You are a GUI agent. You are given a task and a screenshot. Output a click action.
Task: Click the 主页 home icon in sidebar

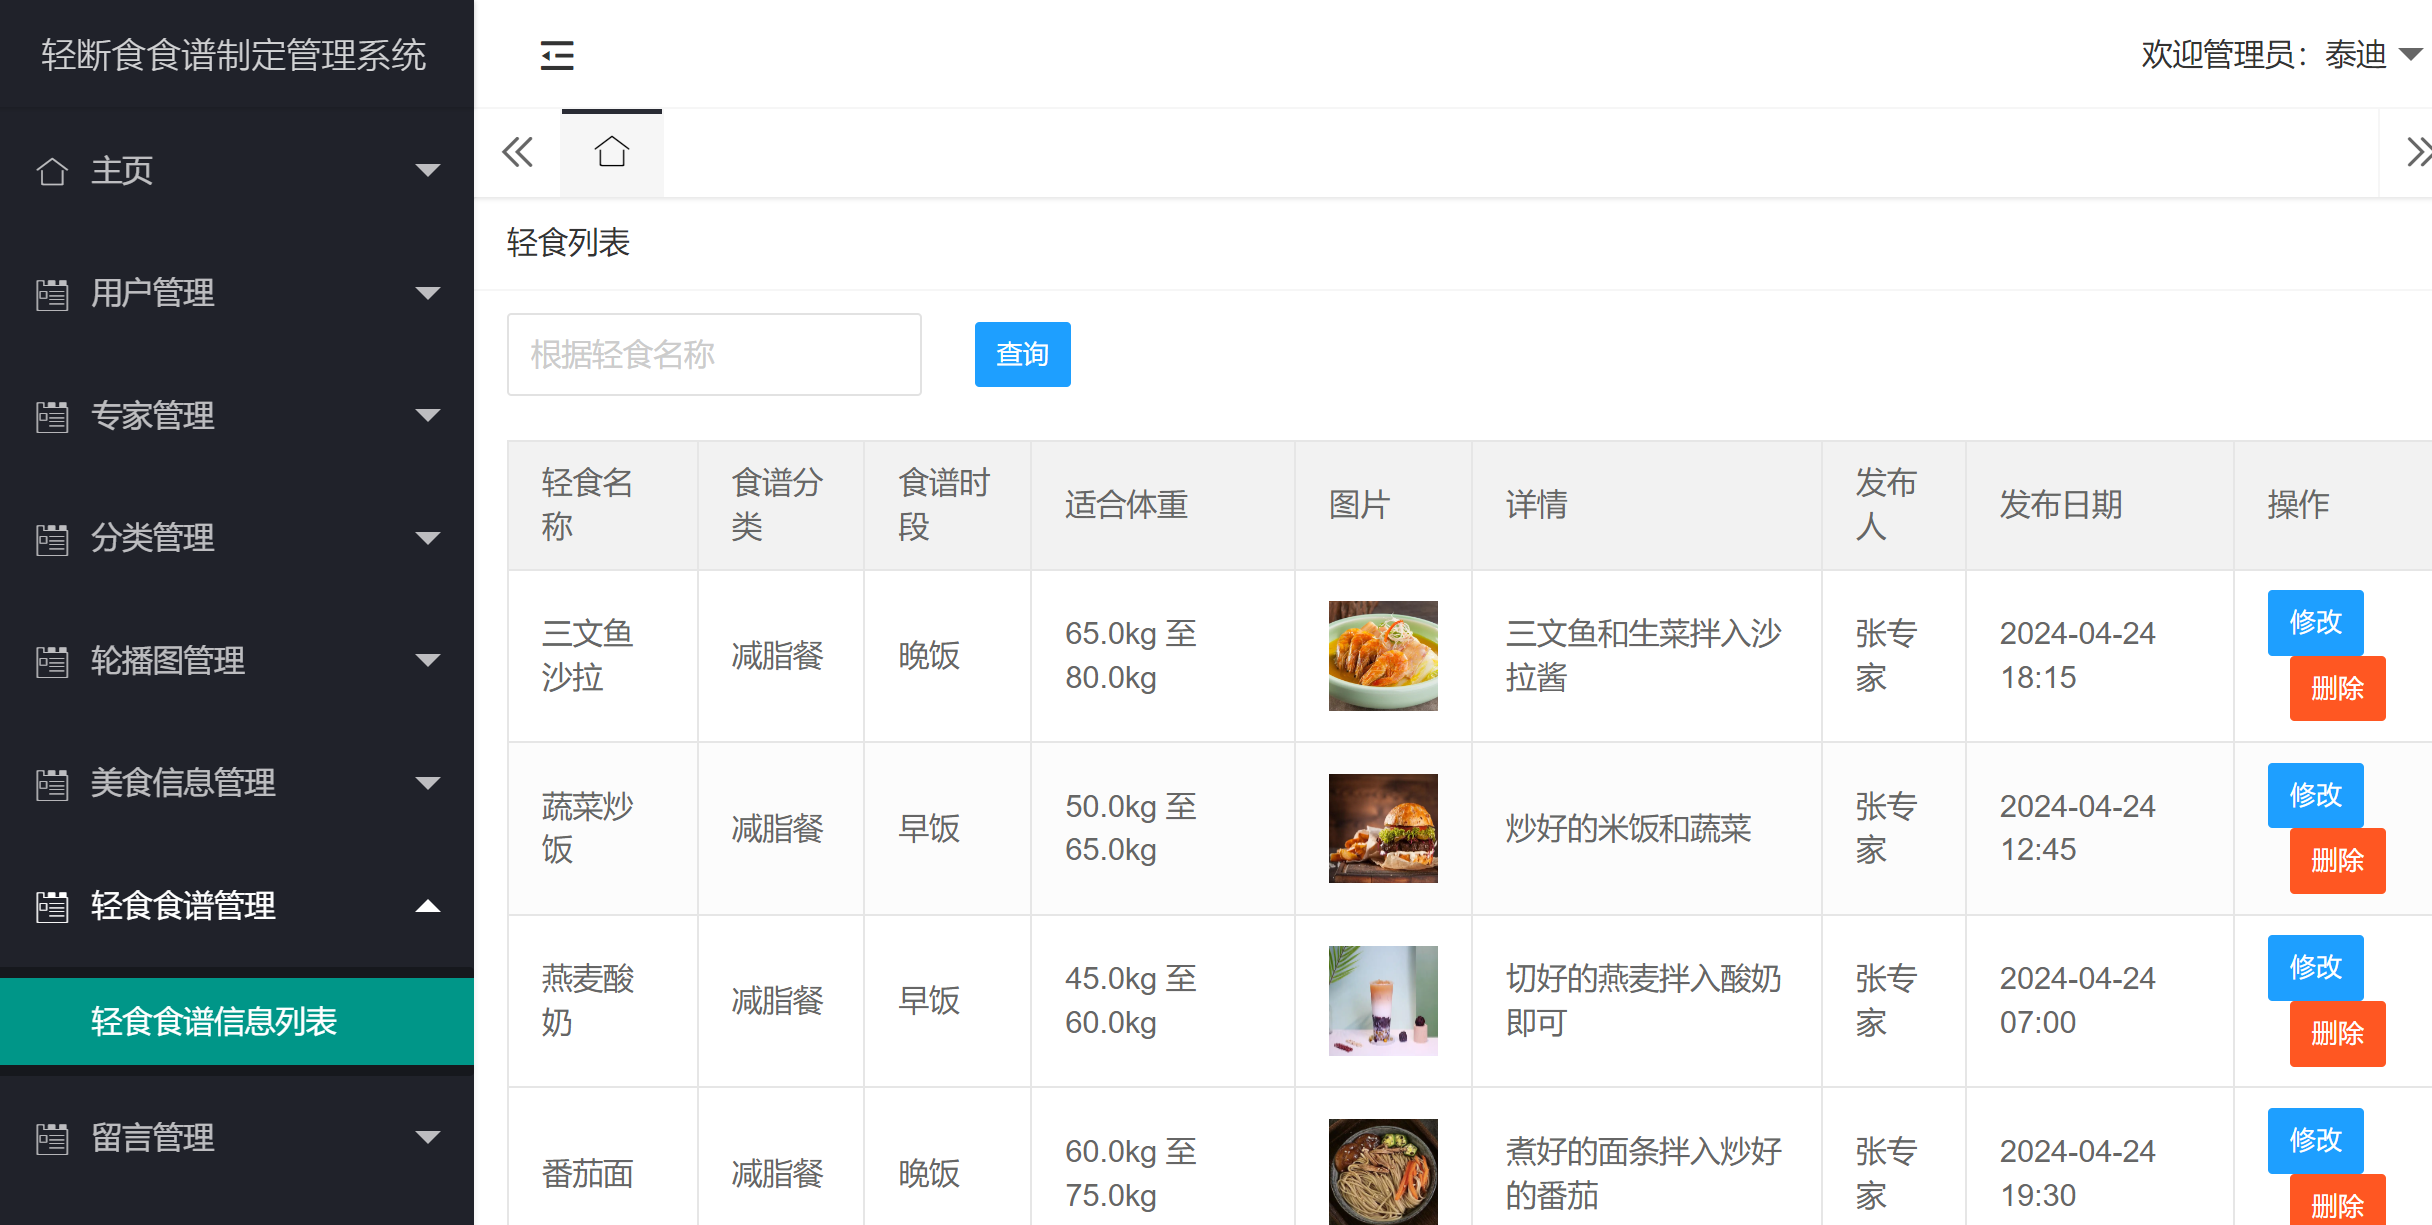52,171
